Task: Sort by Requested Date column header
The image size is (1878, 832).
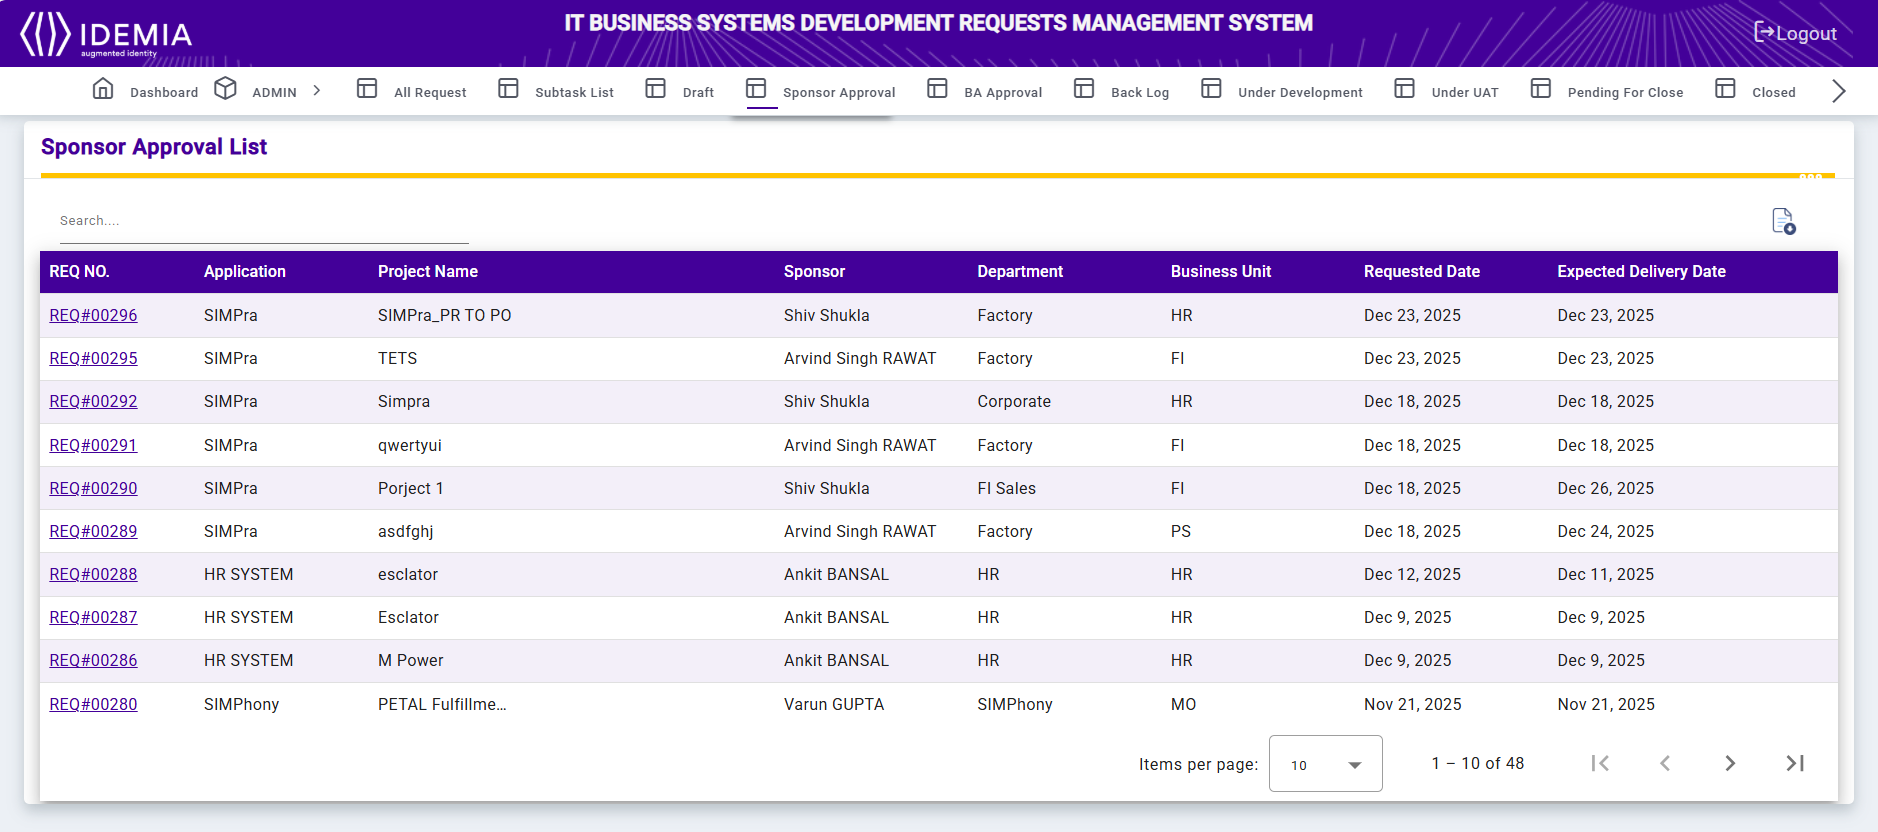Action: (1421, 272)
